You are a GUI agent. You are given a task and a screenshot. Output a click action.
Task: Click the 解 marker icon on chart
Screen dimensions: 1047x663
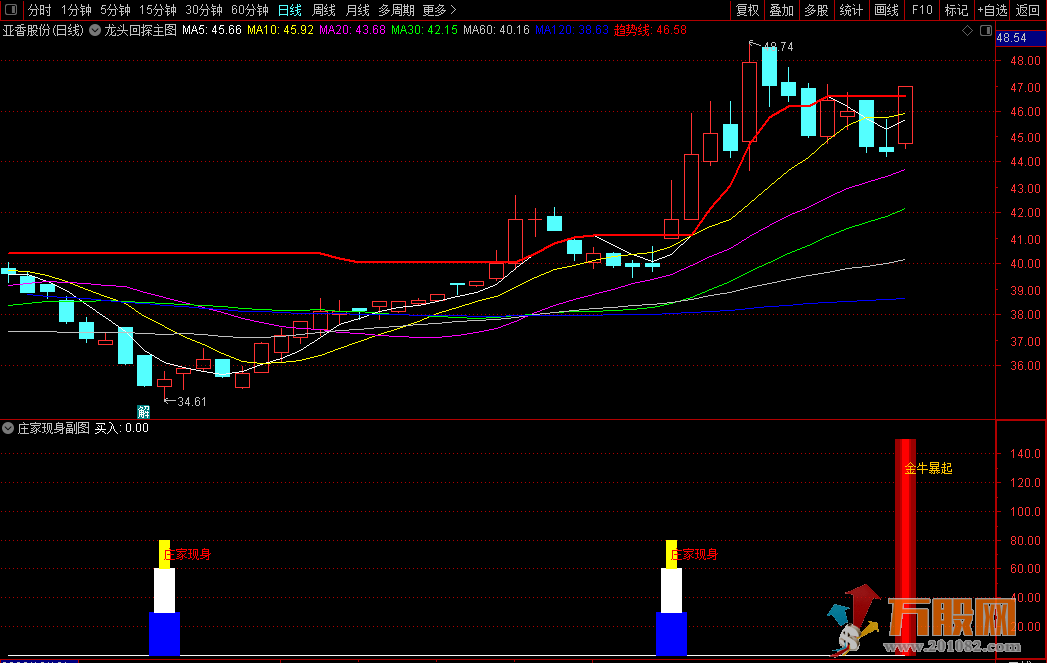(143, 411)
